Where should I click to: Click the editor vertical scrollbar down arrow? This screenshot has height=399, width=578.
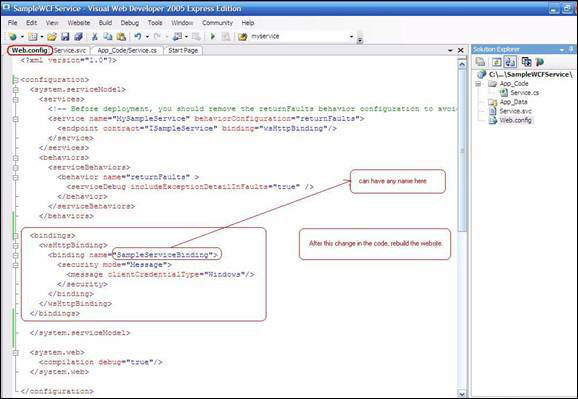click(x=462, y=394)
